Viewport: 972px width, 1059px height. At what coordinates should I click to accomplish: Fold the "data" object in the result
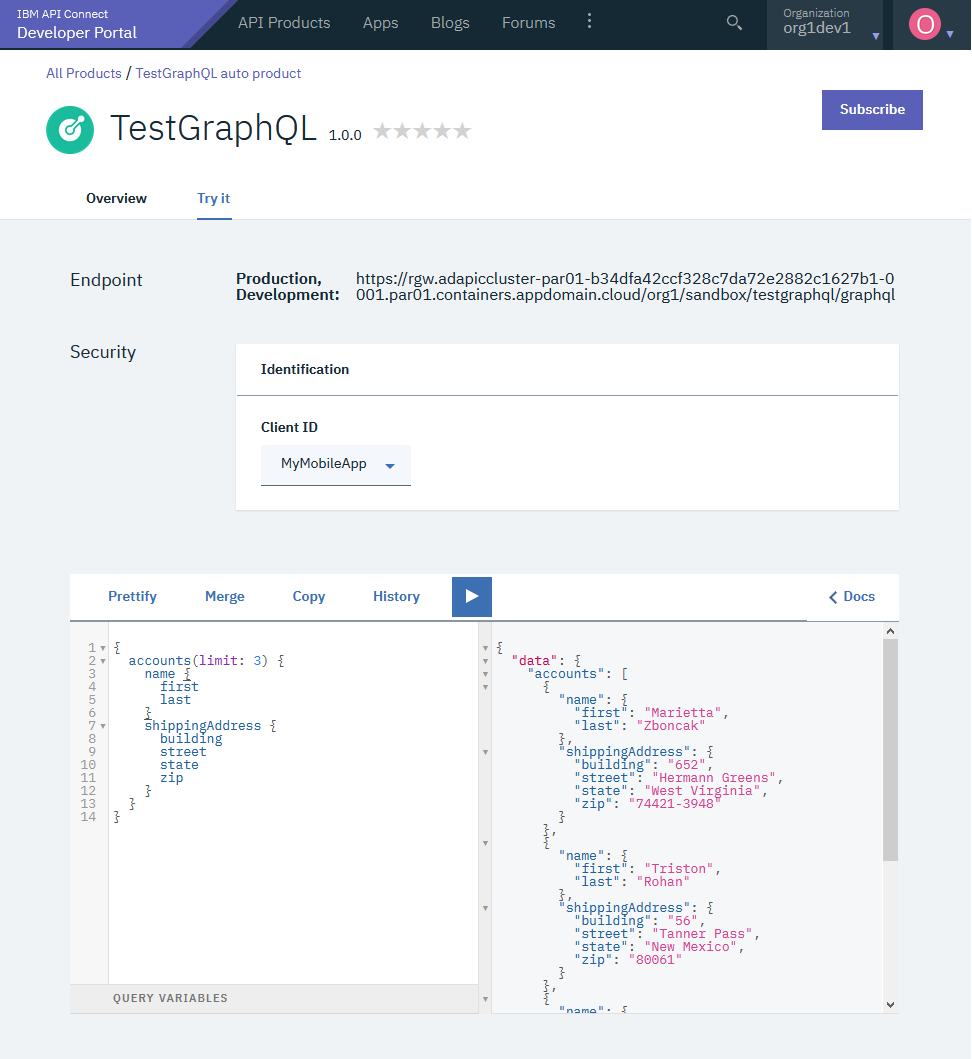[x=486, y=661]
